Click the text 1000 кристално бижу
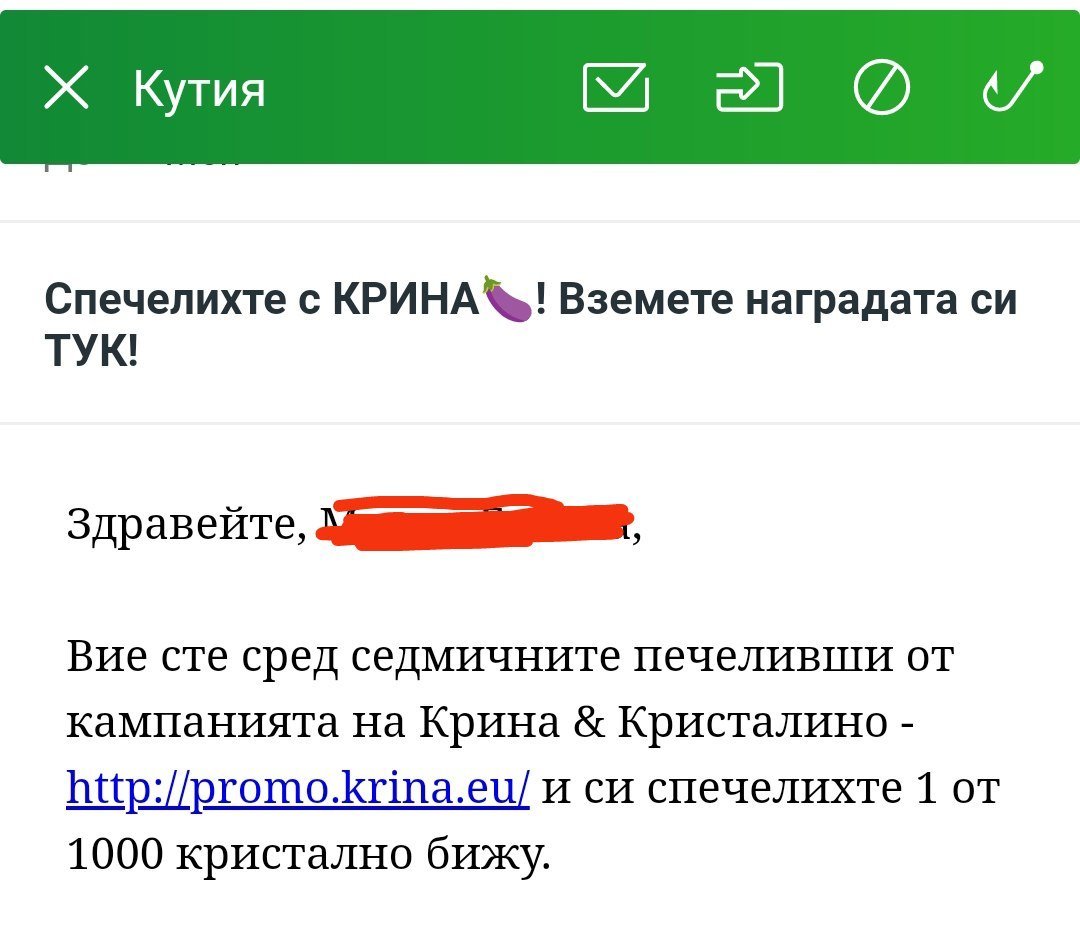 click(308, 855)
